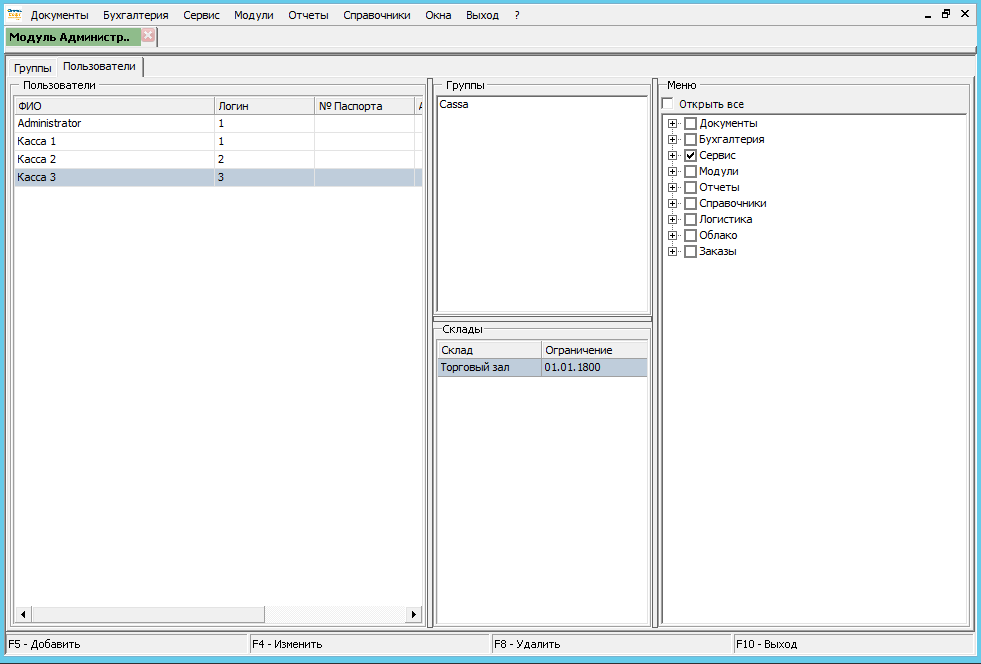The height and width of the screenshot is (664, 981).
Task: Check the Бухгалтерия permission box
Action: (x=690, y=140)
